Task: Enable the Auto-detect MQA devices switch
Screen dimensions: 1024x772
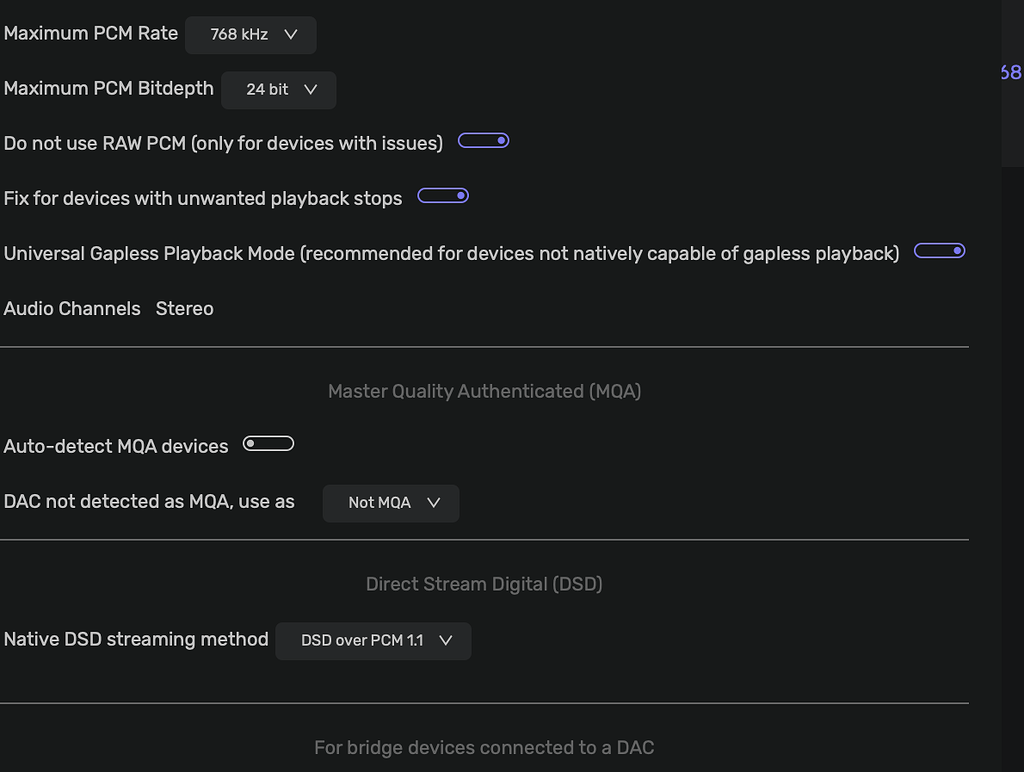Action: tap(269, 444)
